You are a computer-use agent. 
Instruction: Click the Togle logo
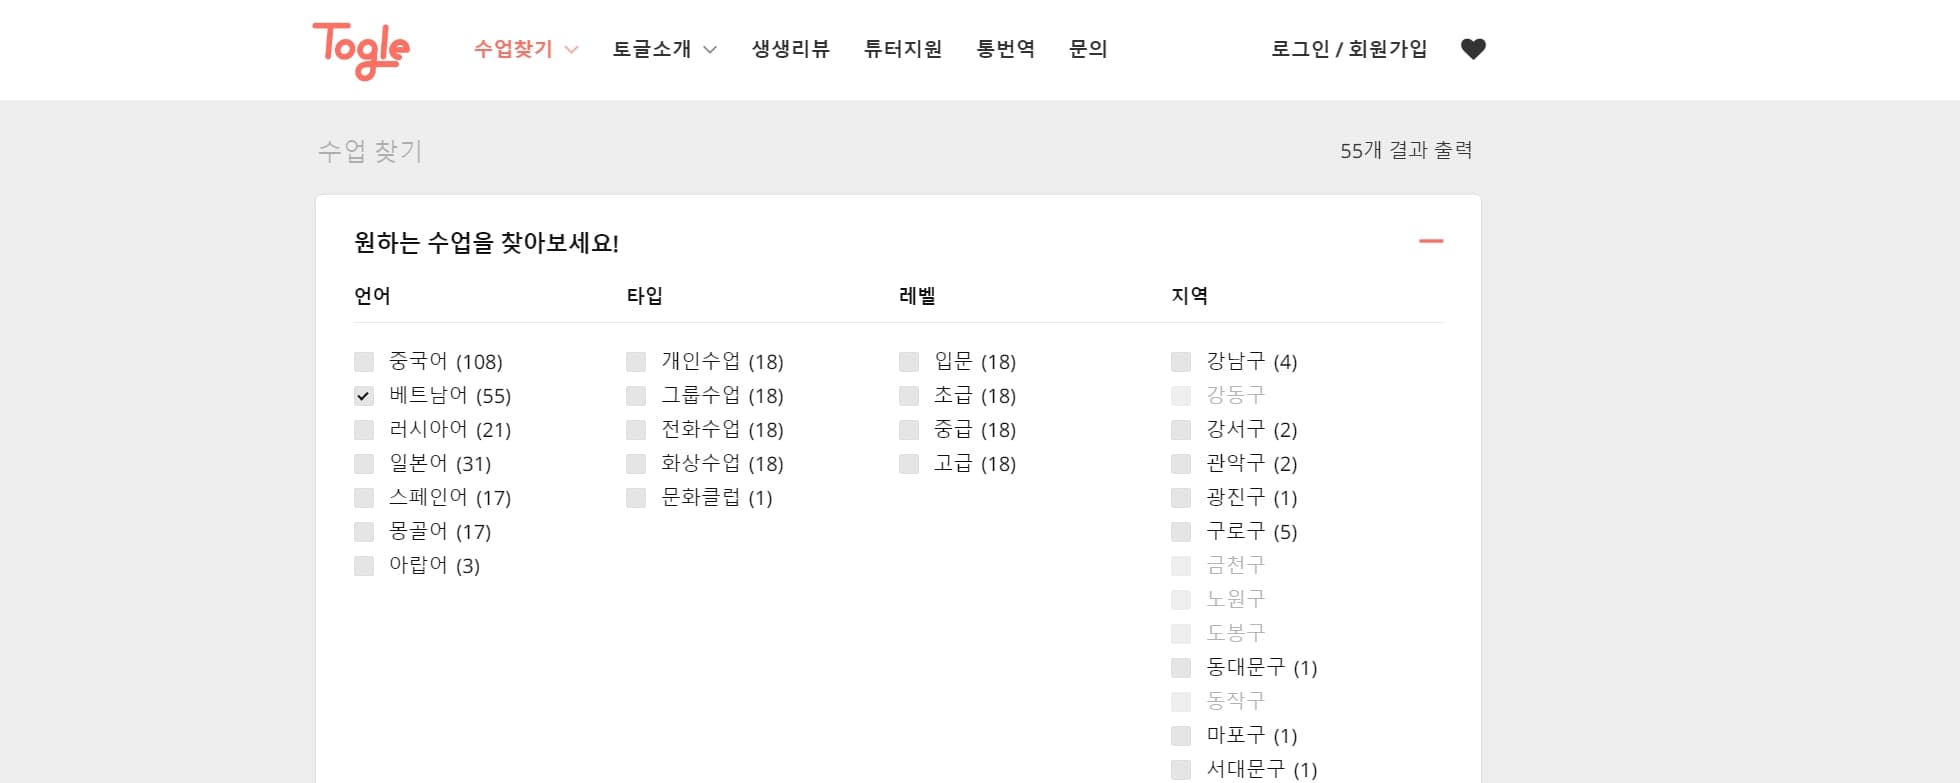tap(361, 49)
